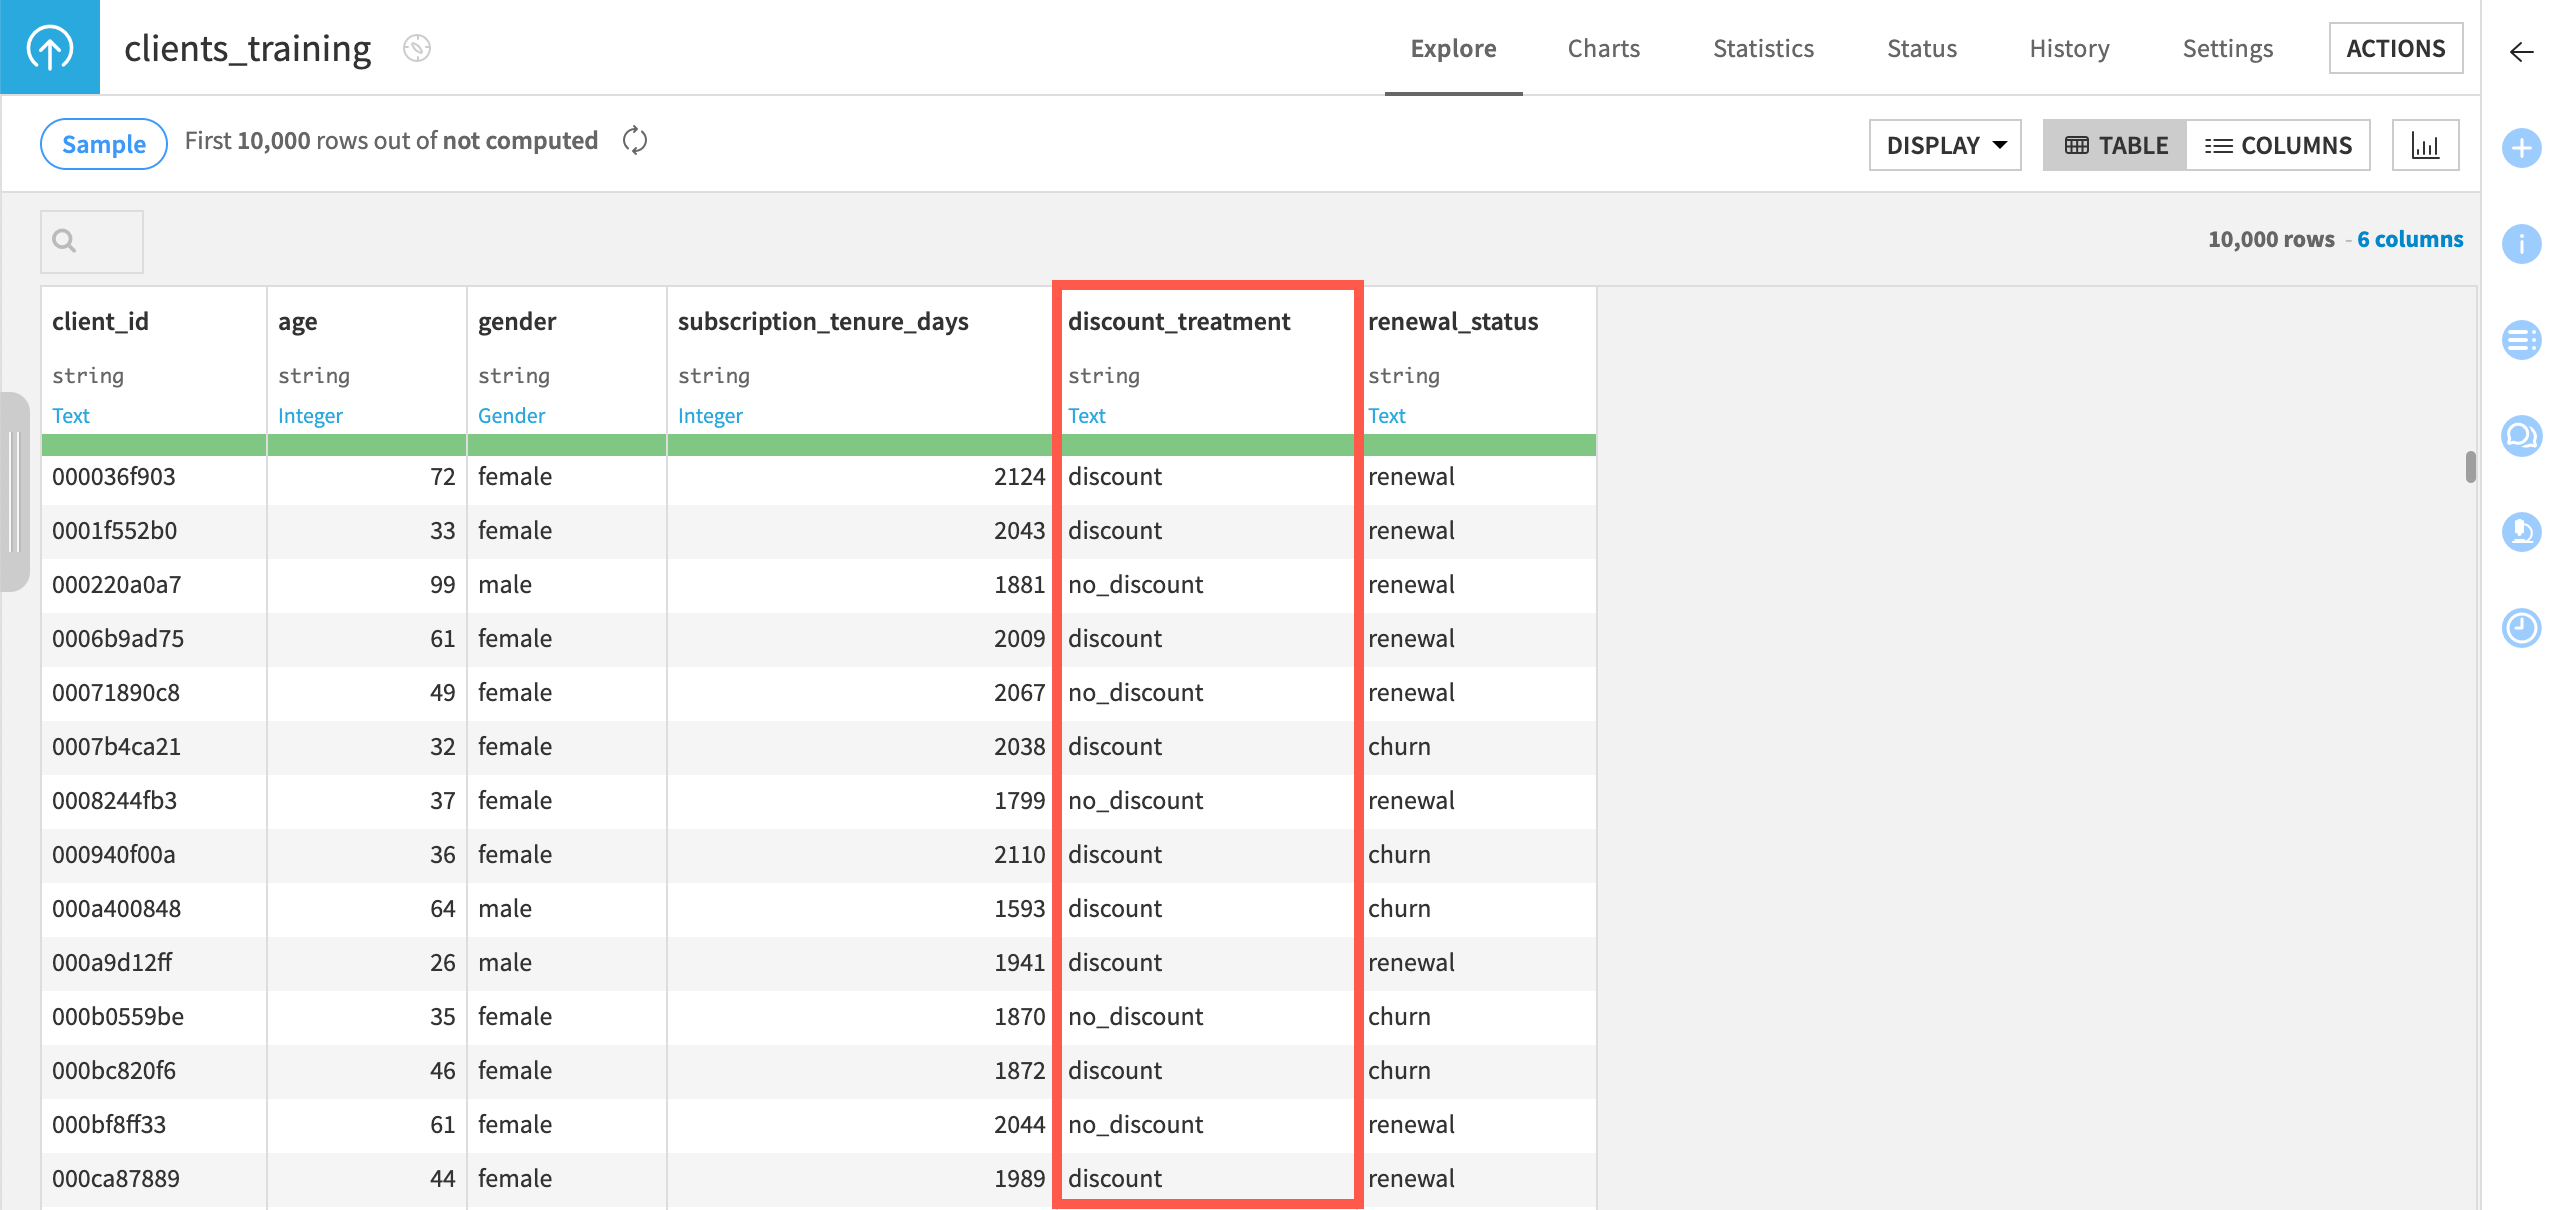Click the ACTIONS button
The width and height of the screenshot is (2560, 1210).
(2396, 47)
